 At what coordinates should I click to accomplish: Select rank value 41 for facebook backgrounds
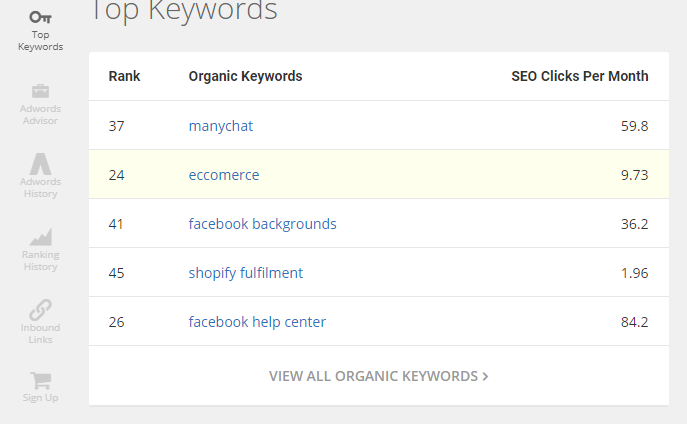[116, 224]
